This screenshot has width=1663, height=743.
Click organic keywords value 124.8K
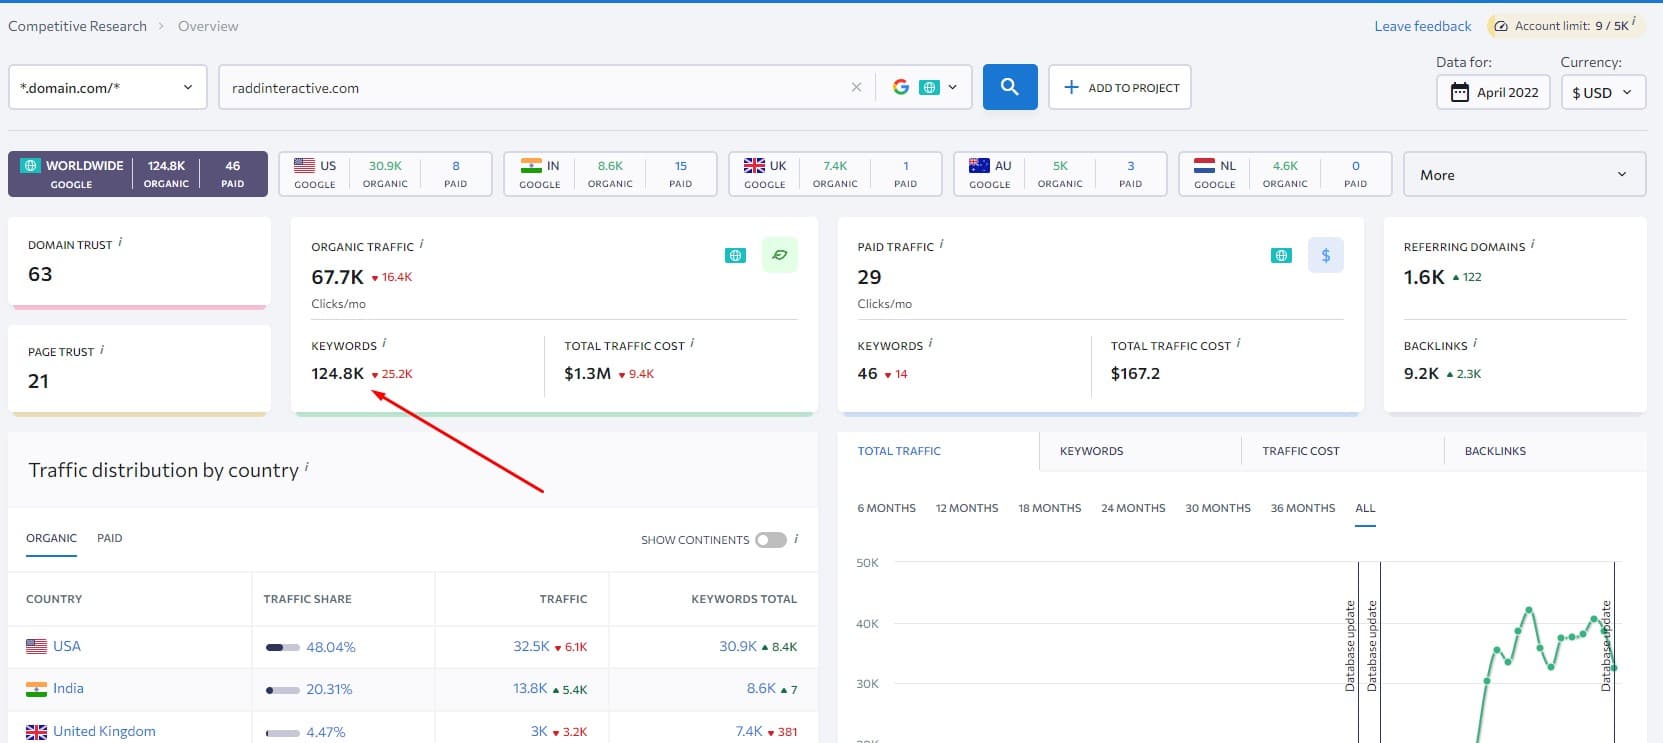(x=338, y=373)
